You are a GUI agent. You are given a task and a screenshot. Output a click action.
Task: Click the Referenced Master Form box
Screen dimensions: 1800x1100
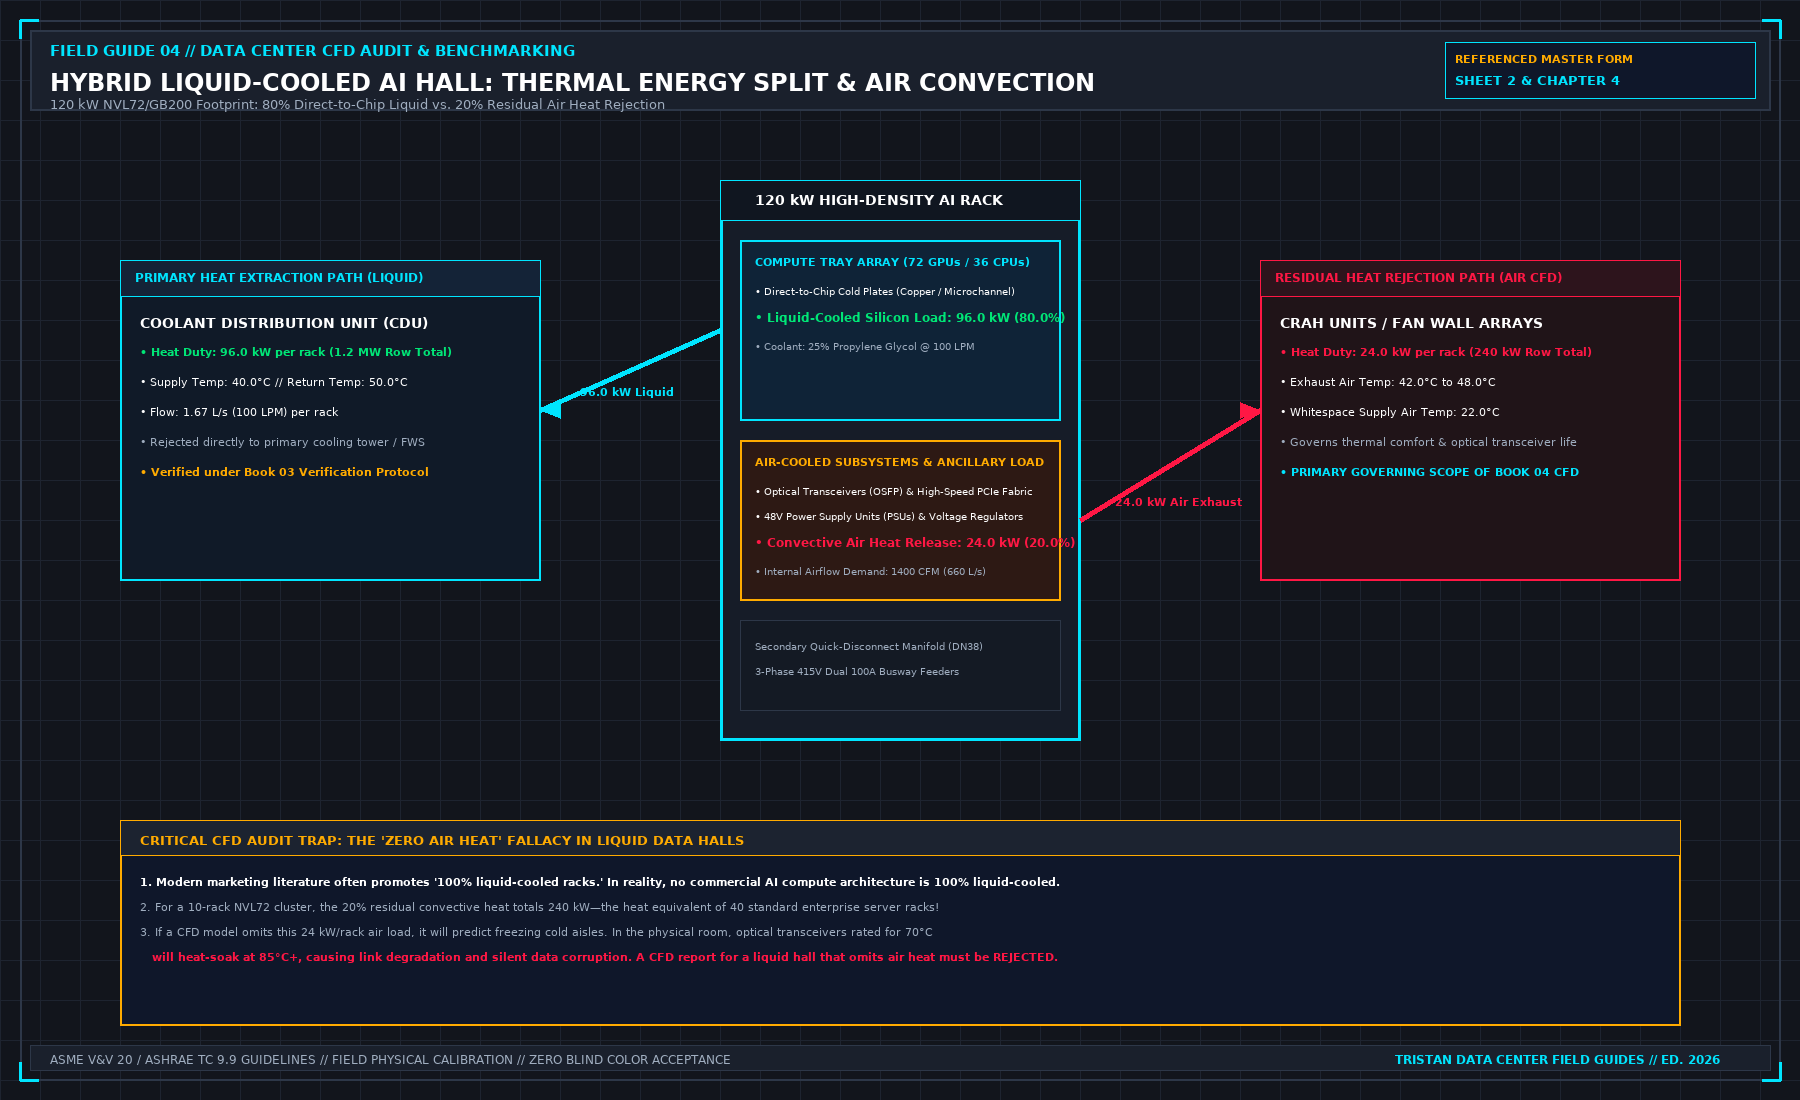click(x=1600, y=70)
